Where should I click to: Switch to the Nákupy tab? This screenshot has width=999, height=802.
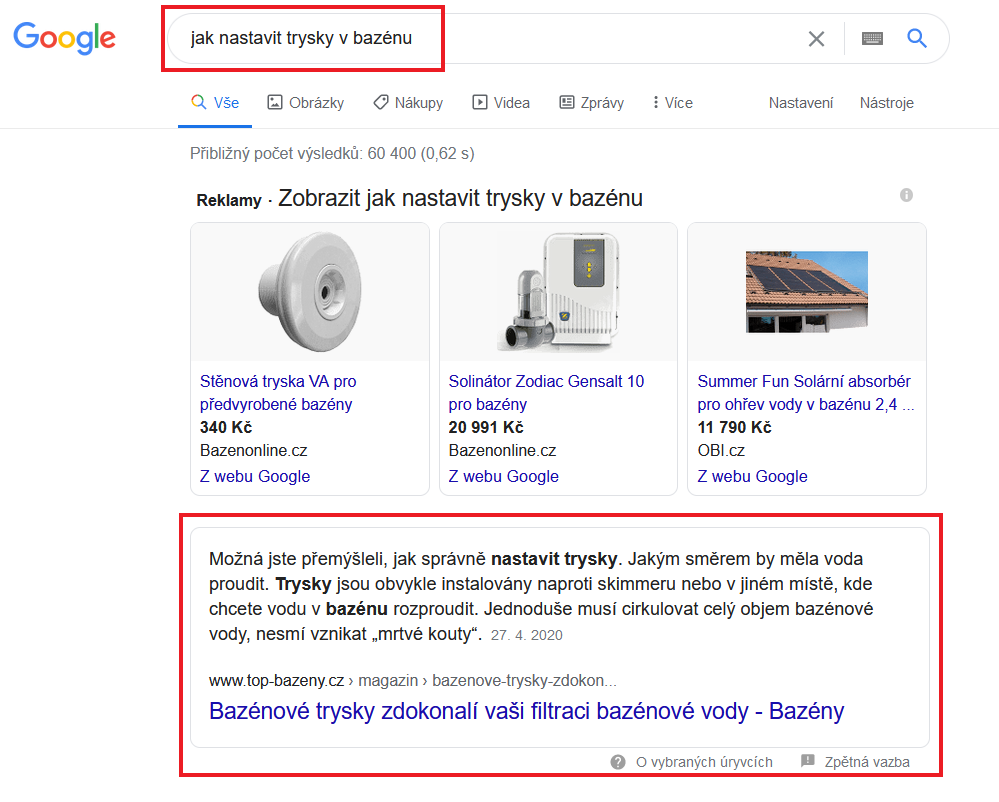click(407, 103)
